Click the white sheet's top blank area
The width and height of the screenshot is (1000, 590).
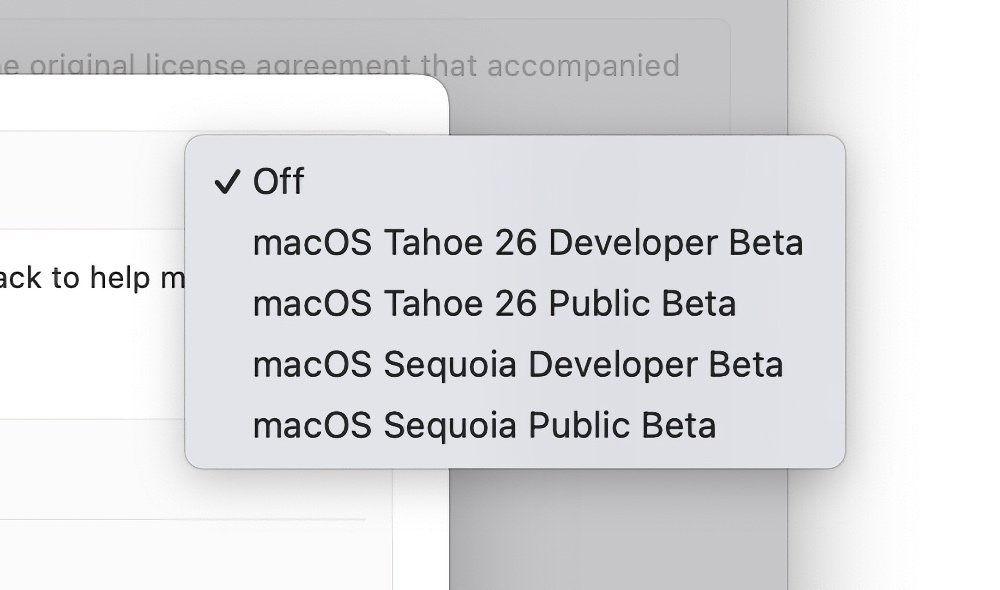point(200,105)
